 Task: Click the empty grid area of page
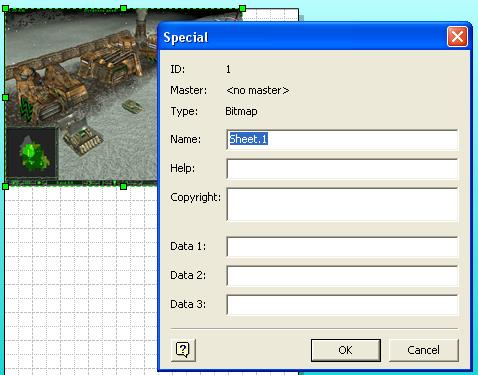(x=80, y=277)
